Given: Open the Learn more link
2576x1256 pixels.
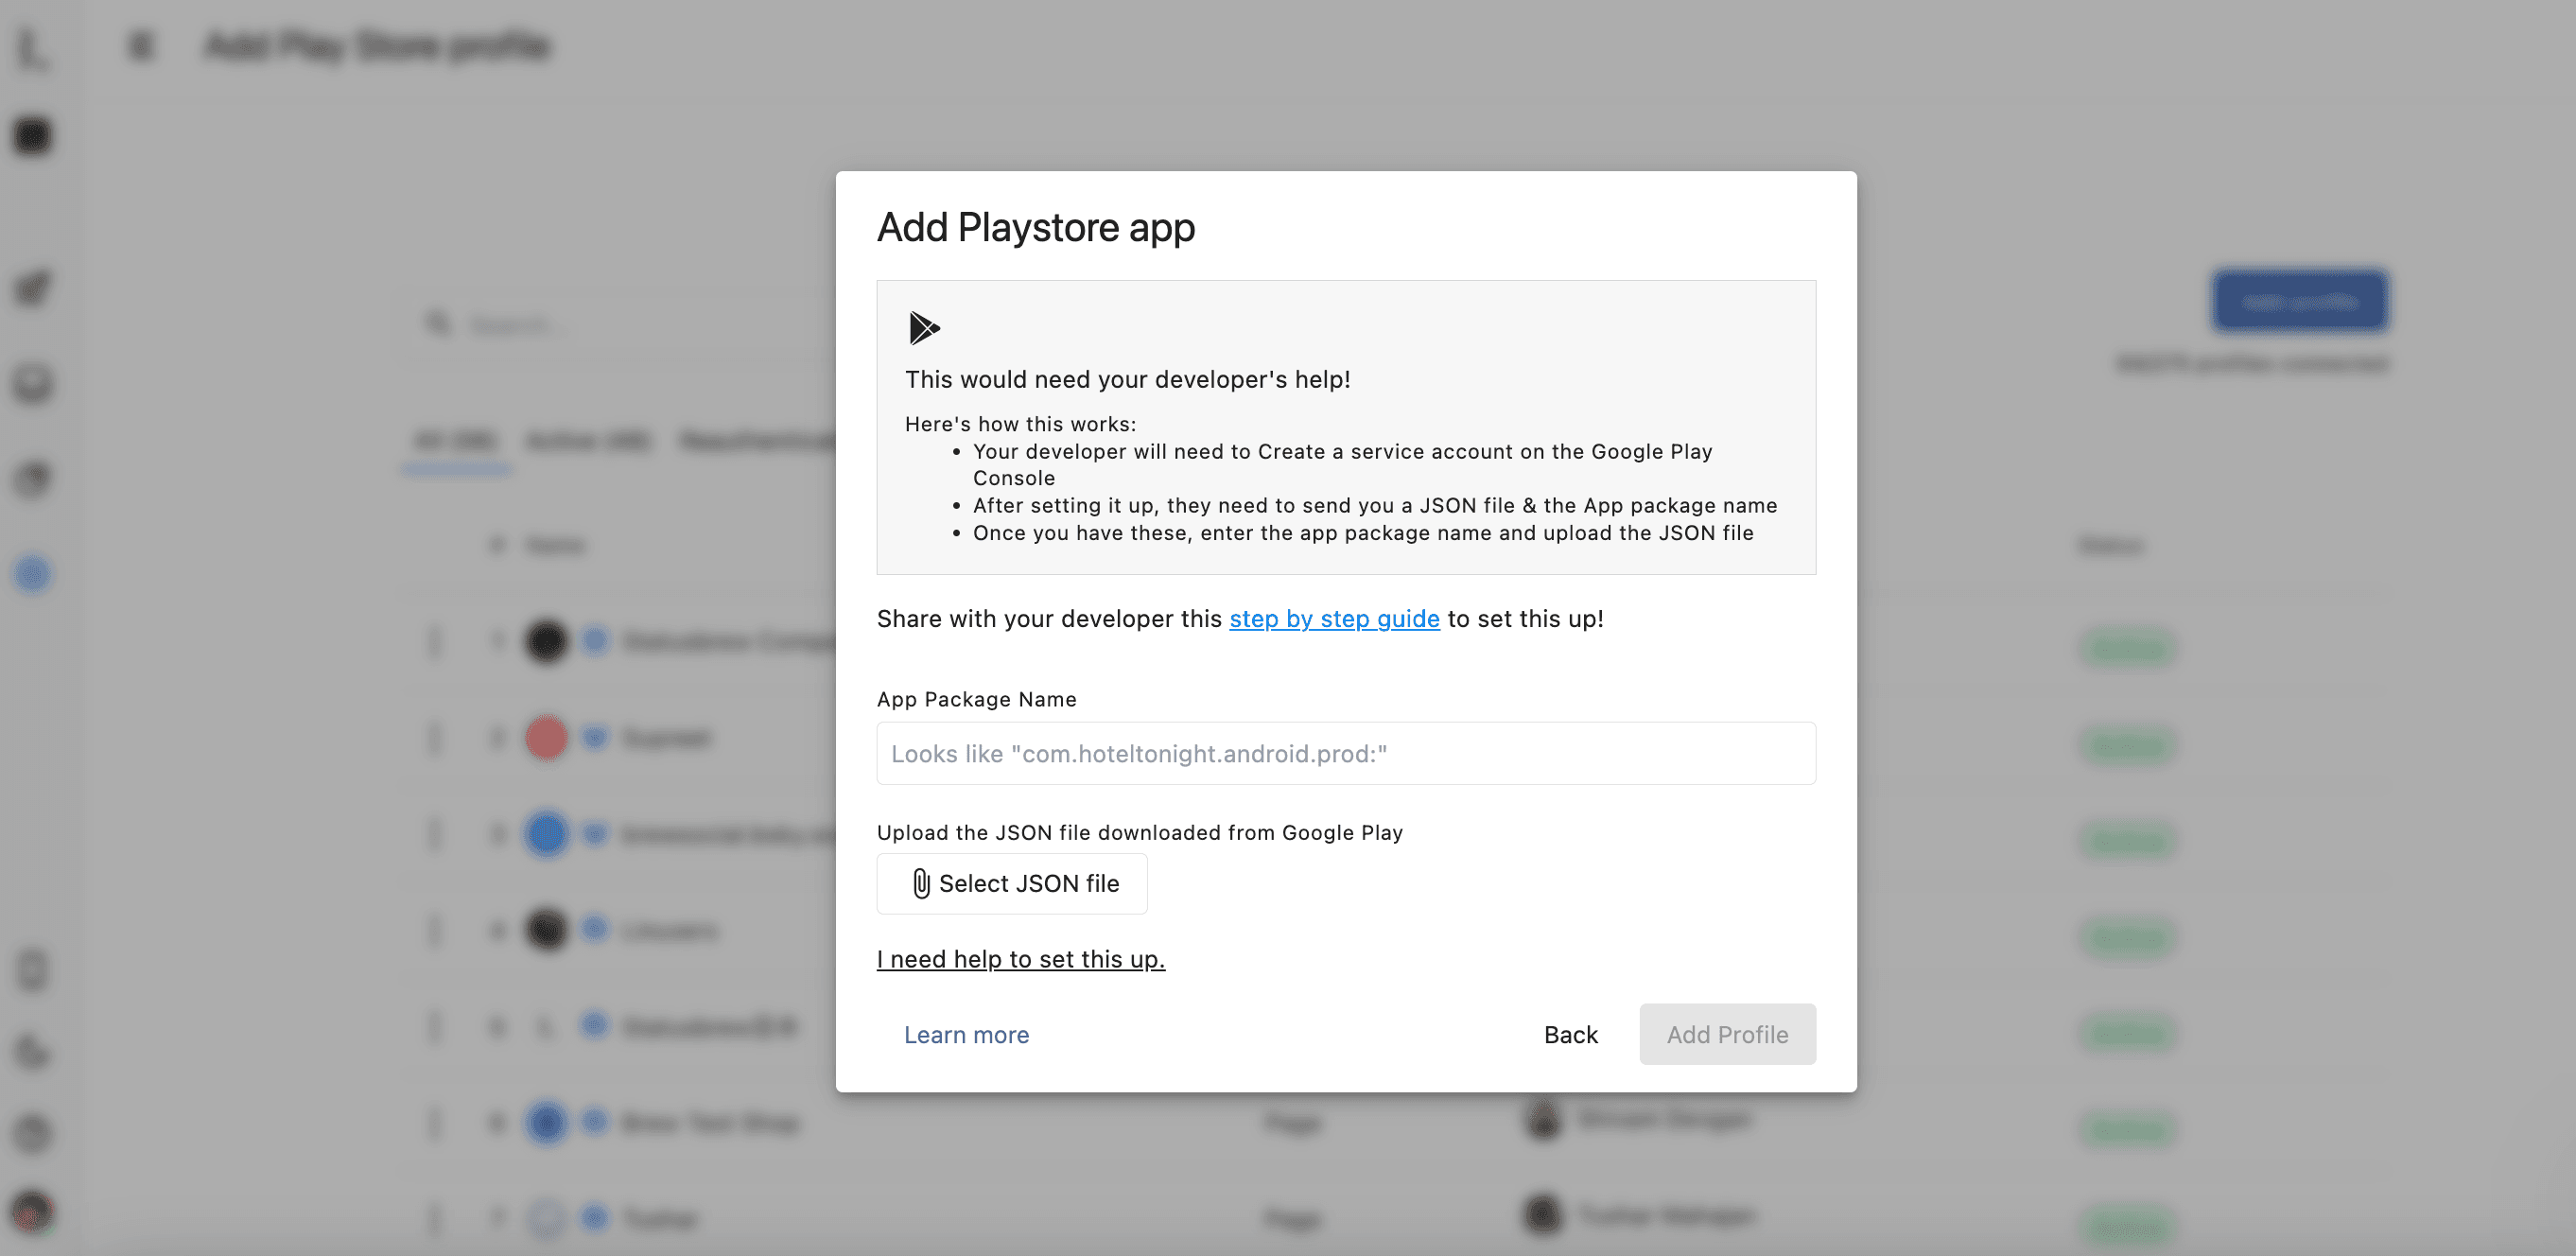Looking at the screenshot, I should (x=966, y=1035).
